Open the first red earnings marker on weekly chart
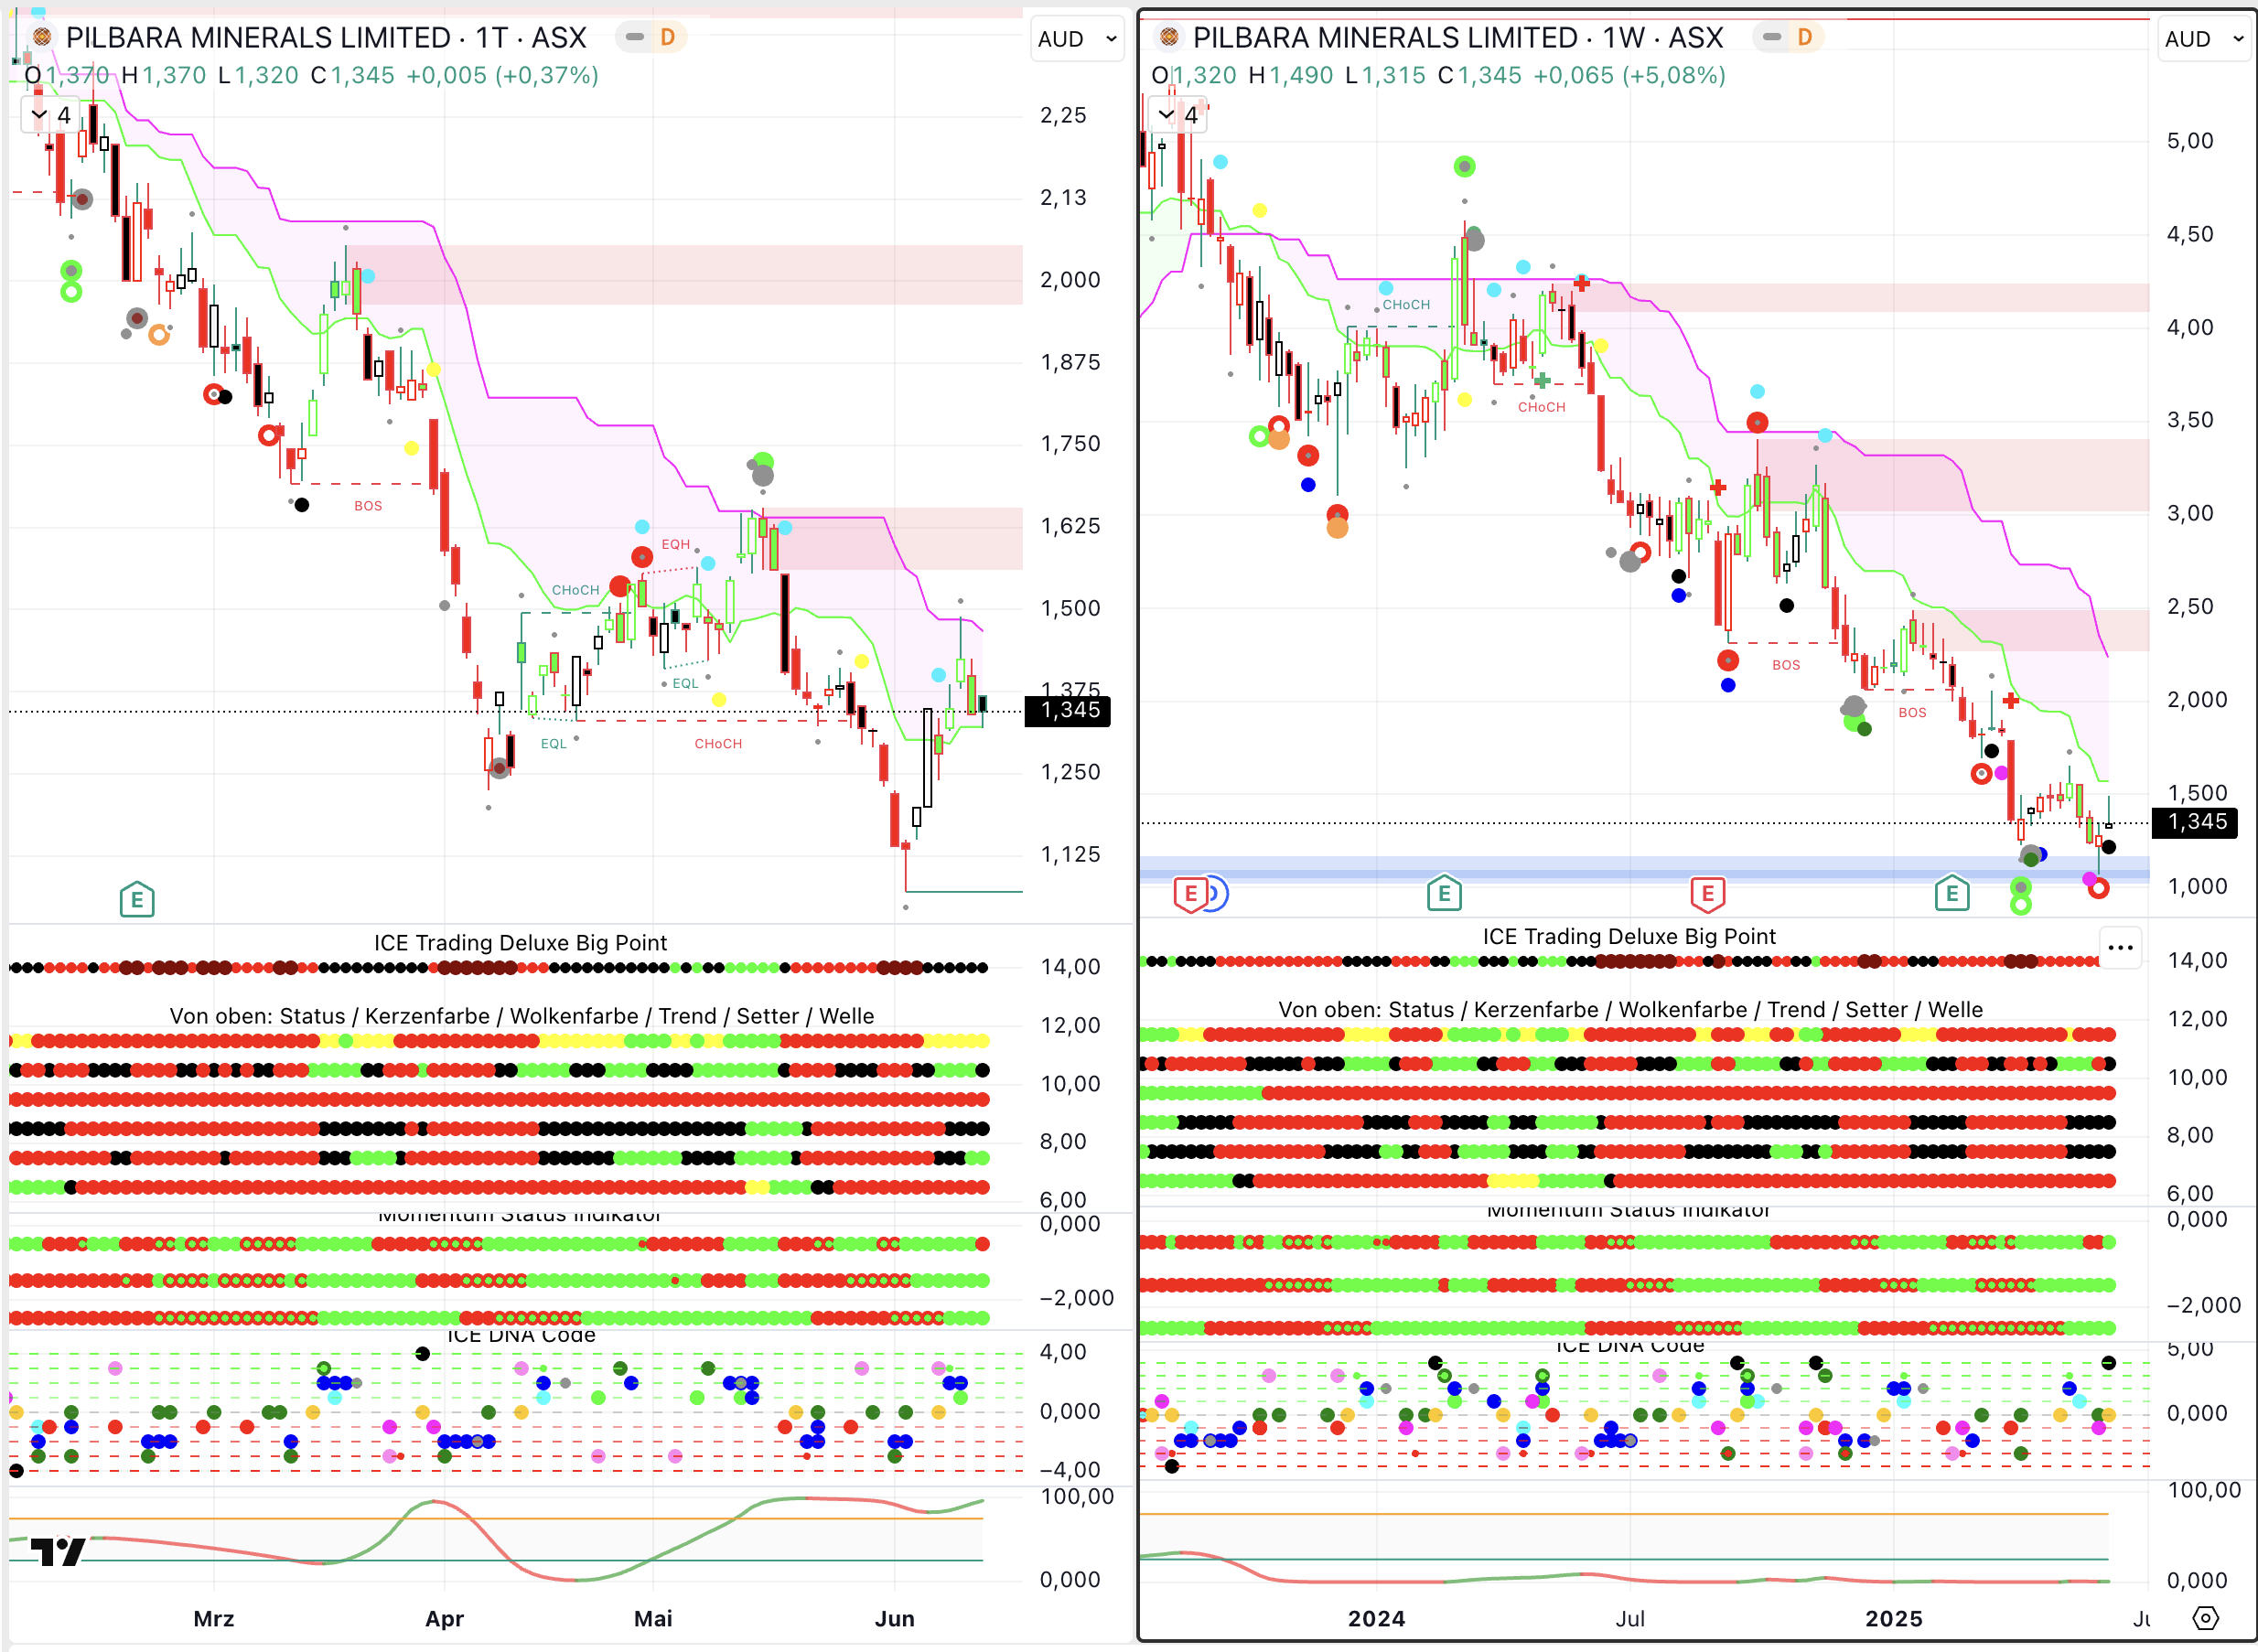 tap(1190, 893)
